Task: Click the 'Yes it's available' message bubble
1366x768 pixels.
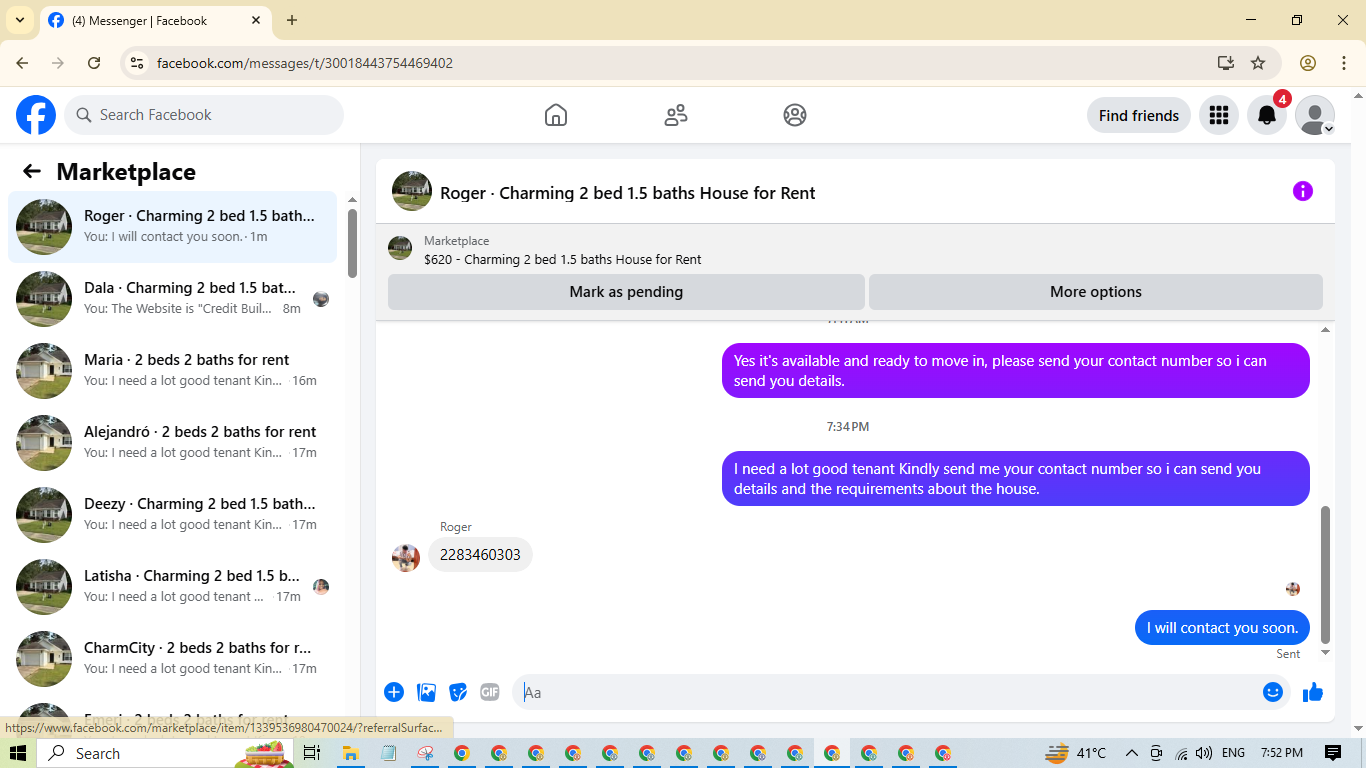Action: [x=1016, y=371]
